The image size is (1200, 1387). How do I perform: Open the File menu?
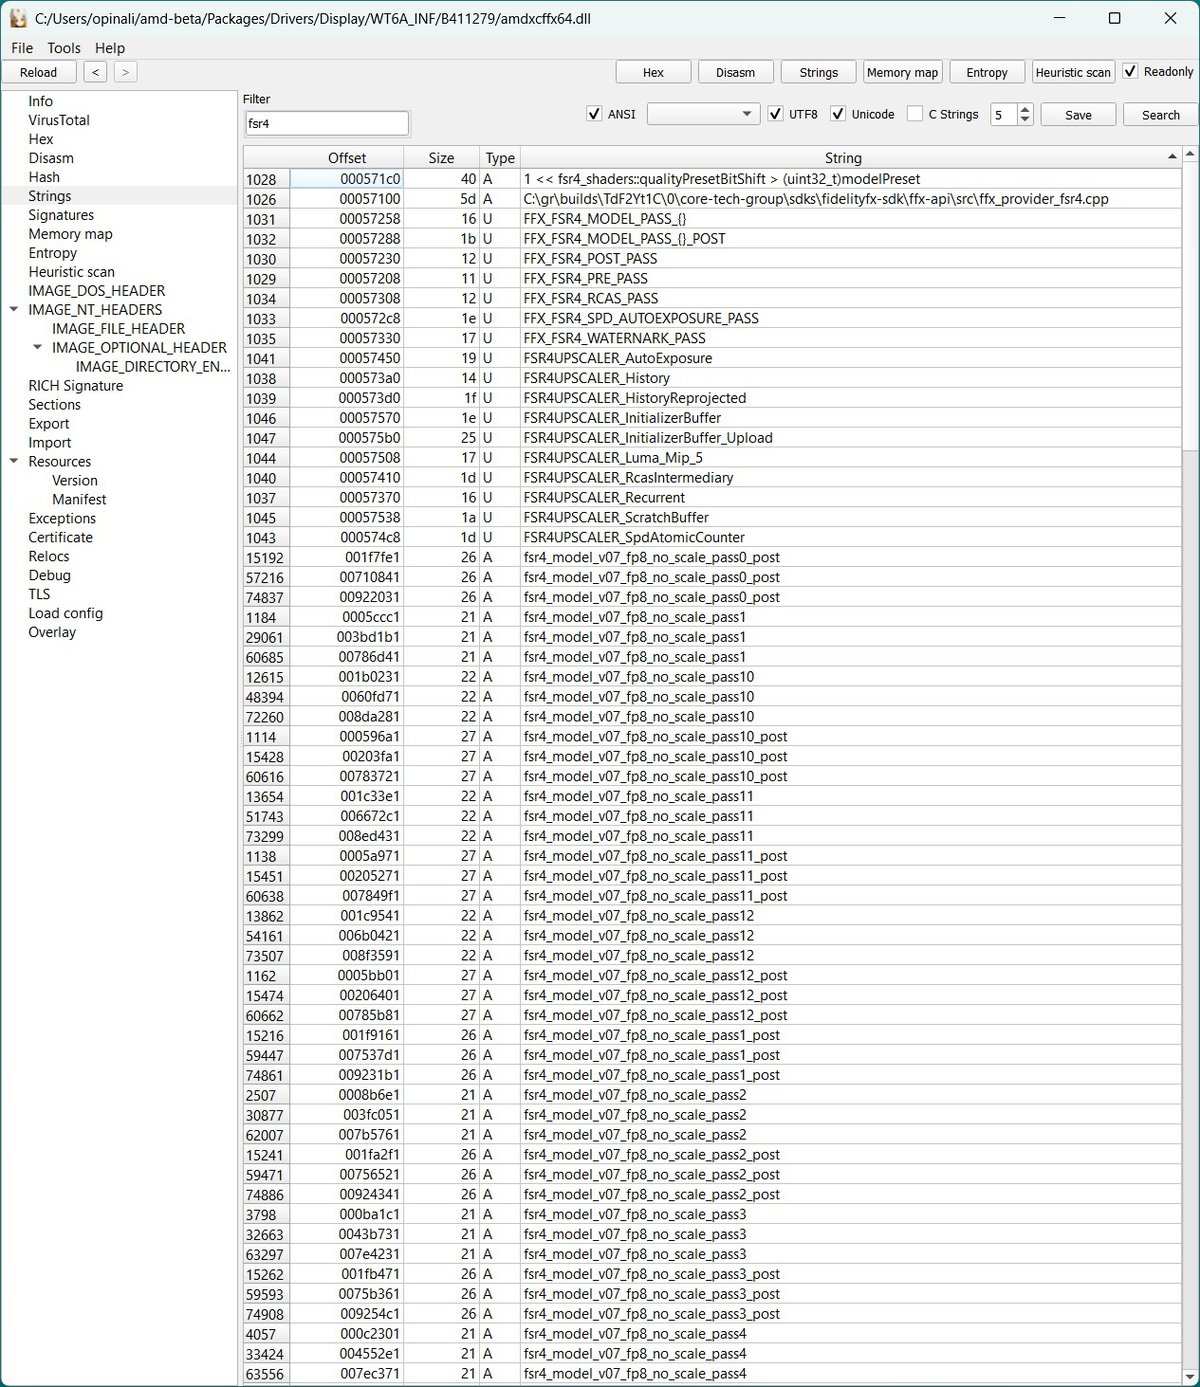[x=22, y=48]
